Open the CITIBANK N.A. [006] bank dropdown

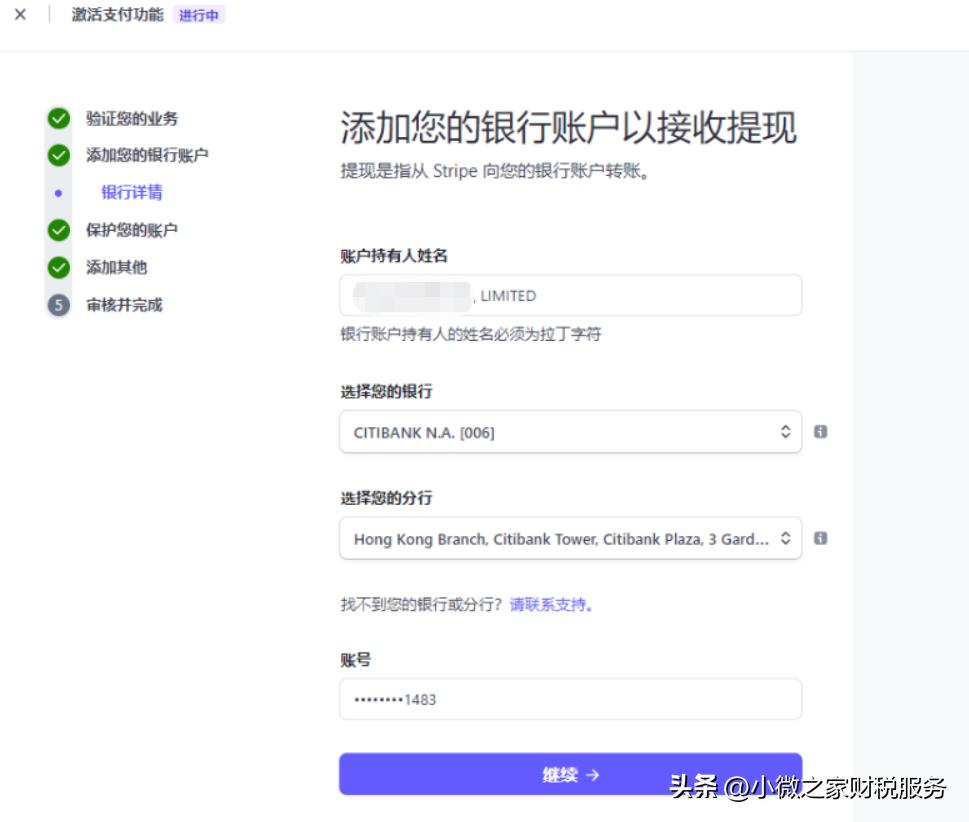point(570,432)
